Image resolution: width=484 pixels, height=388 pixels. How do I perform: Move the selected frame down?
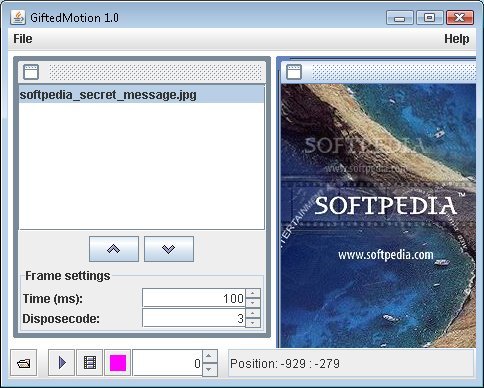[x=169, y=249]
